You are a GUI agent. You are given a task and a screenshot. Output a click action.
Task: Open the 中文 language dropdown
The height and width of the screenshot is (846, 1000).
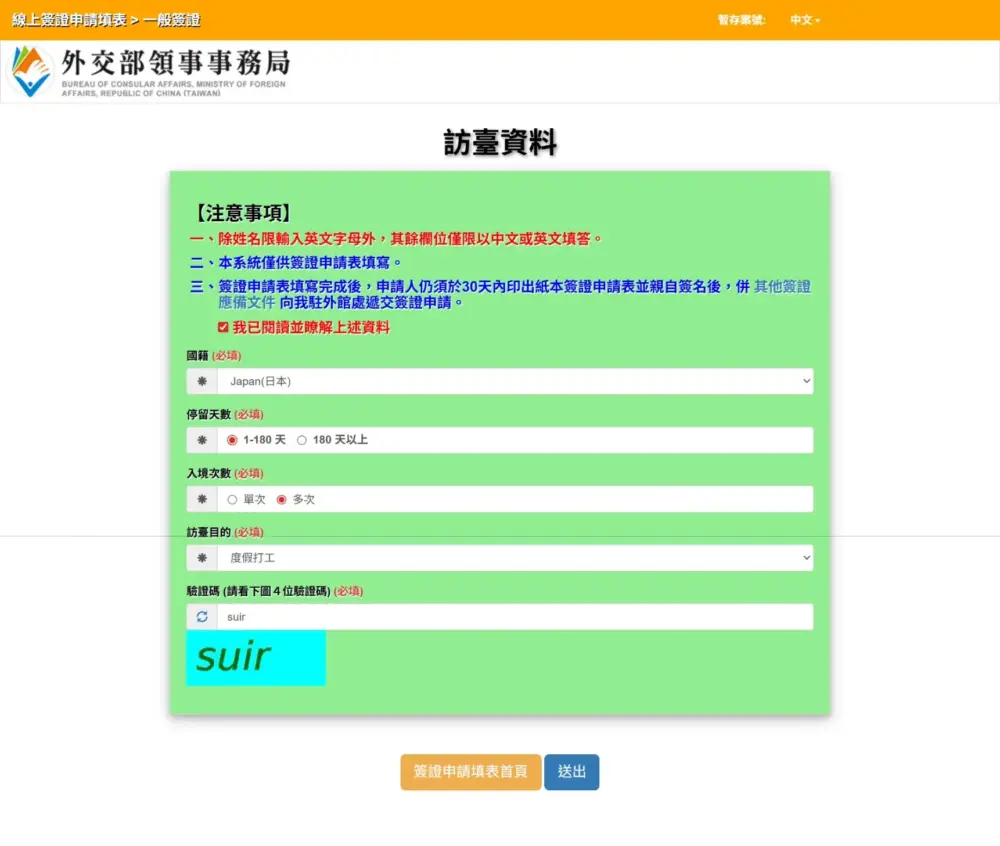804,20
